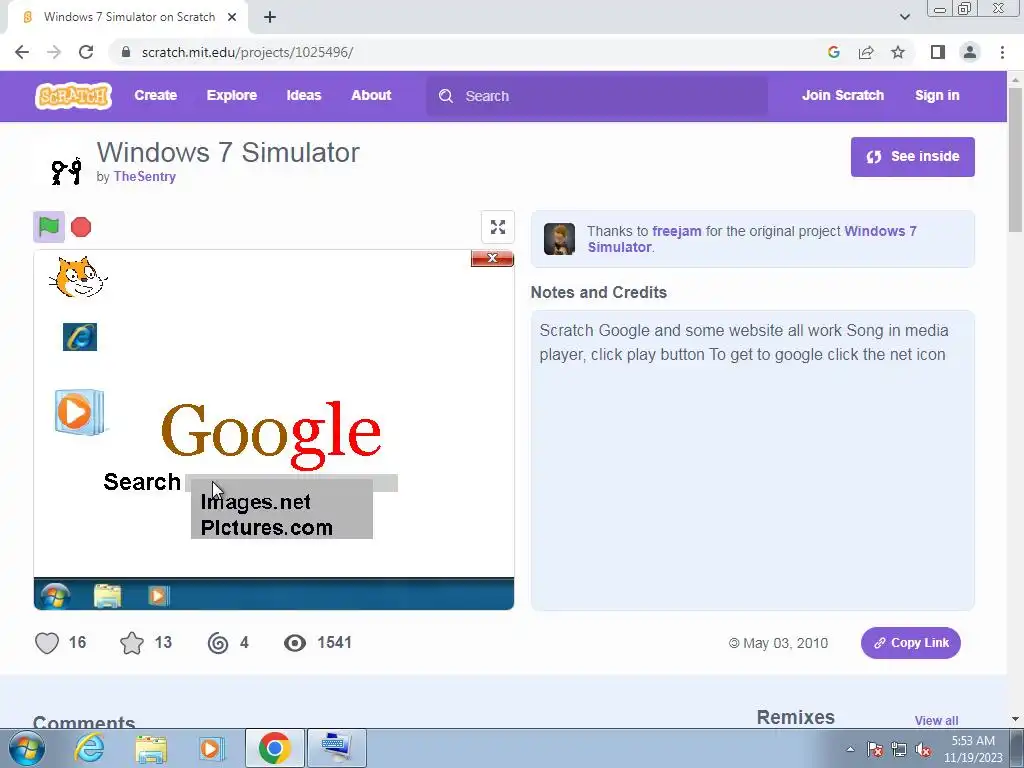Click the green flag to start project
Viewport: 1024px width, 768px height.
tap(49, 227)
